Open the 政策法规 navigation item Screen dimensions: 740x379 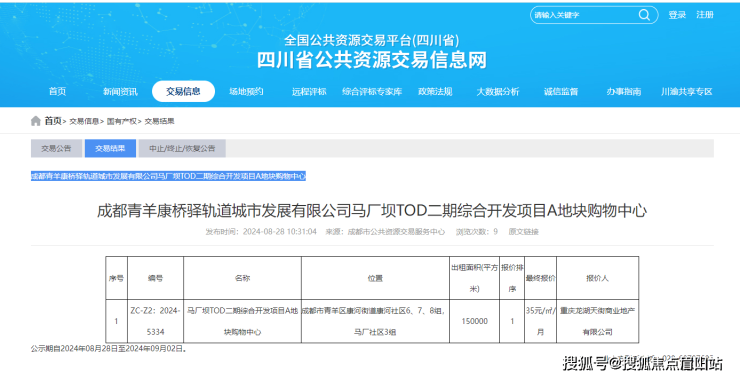435,92
